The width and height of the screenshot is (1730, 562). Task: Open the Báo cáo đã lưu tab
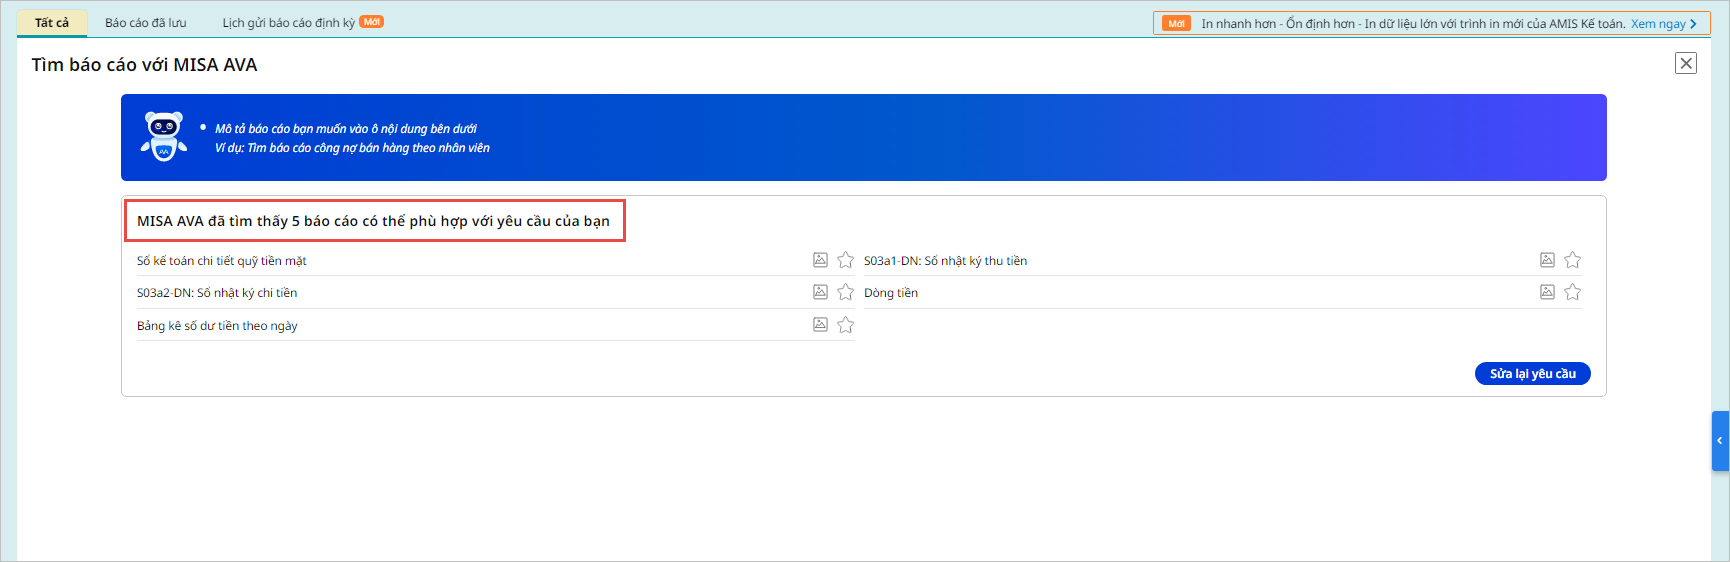pos(146,23)
